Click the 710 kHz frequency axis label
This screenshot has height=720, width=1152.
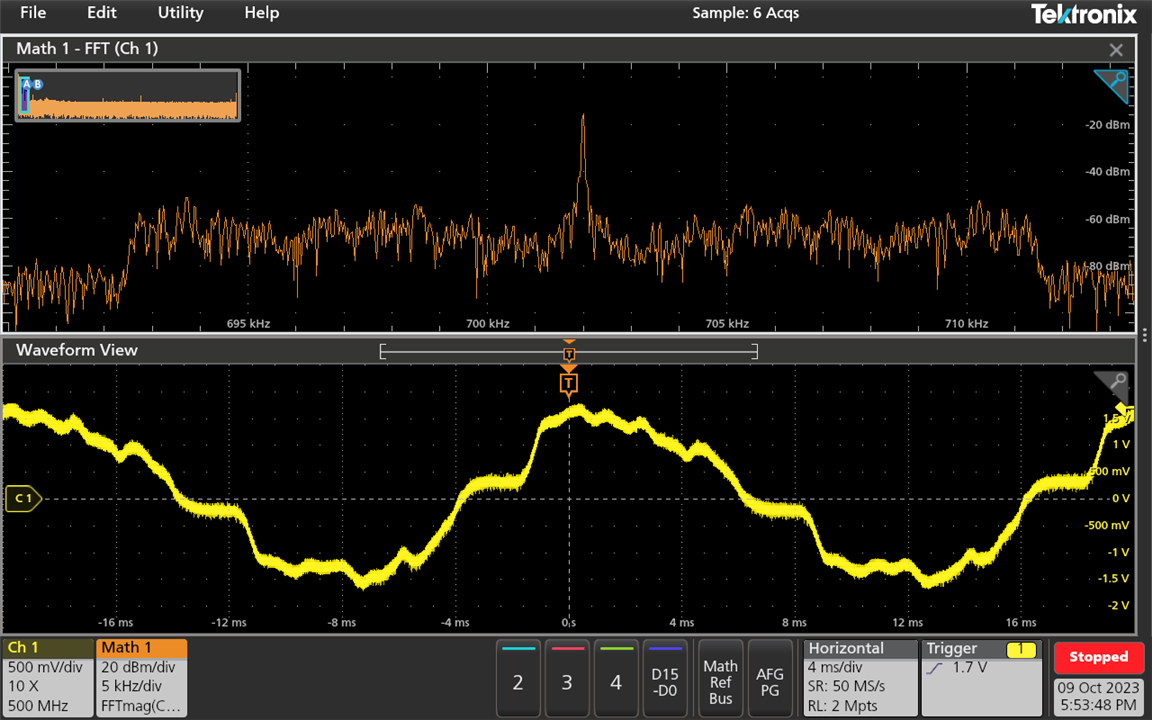coord(966,323)
